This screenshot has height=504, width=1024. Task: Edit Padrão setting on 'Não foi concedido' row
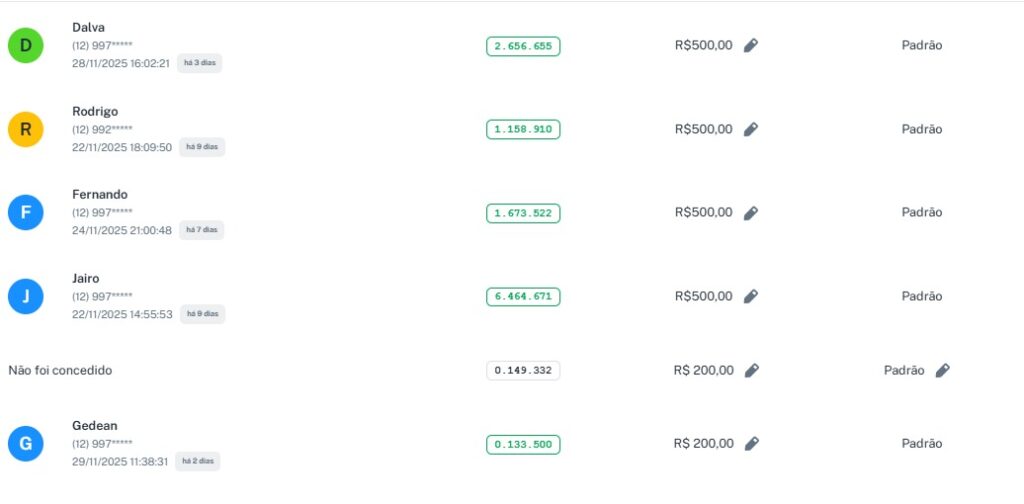click(x=942, y=371)
